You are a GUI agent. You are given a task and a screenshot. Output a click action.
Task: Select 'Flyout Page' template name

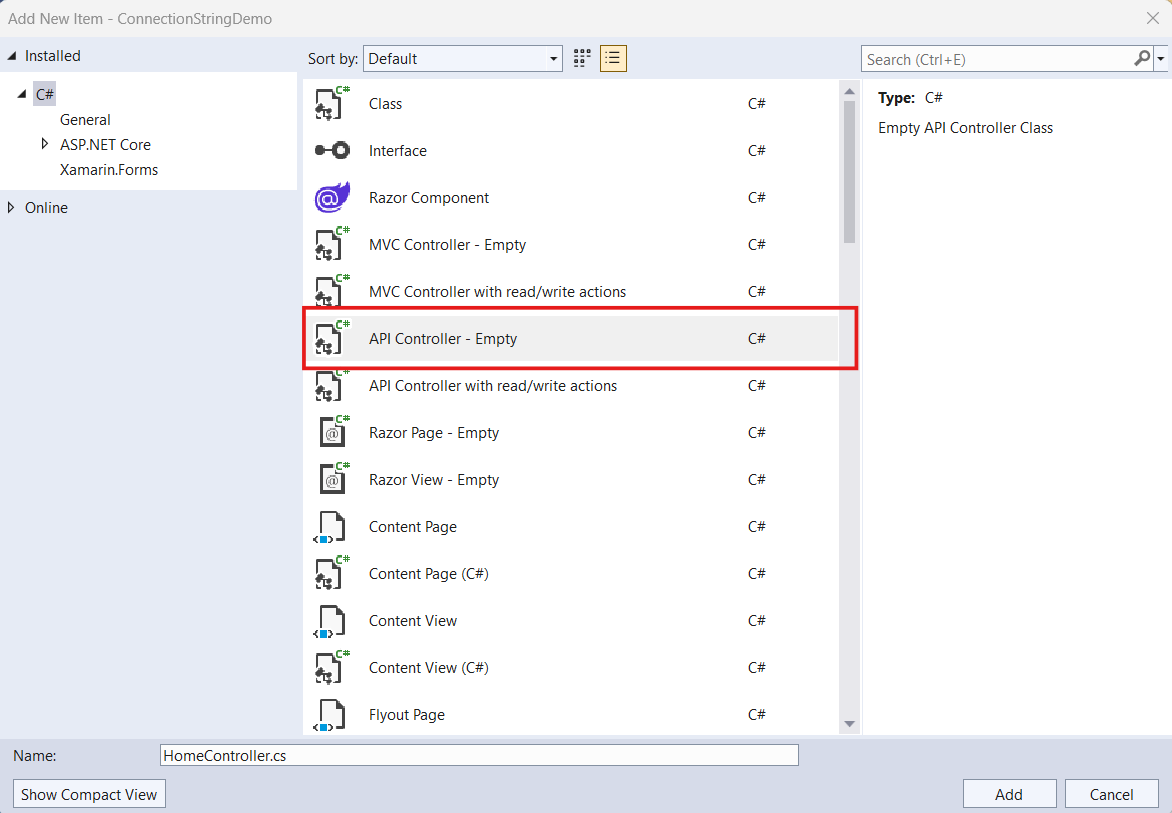coord(407,715)
